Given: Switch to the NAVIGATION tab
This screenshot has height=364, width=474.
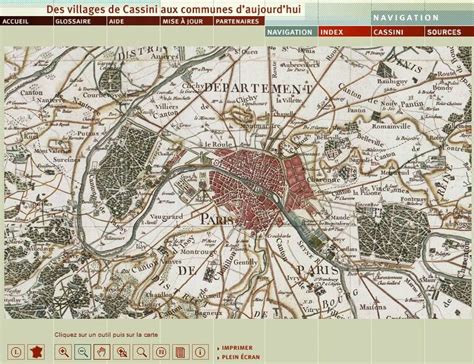Looking at the screenshot, I should pyautogui.click(x=291, y=32).
